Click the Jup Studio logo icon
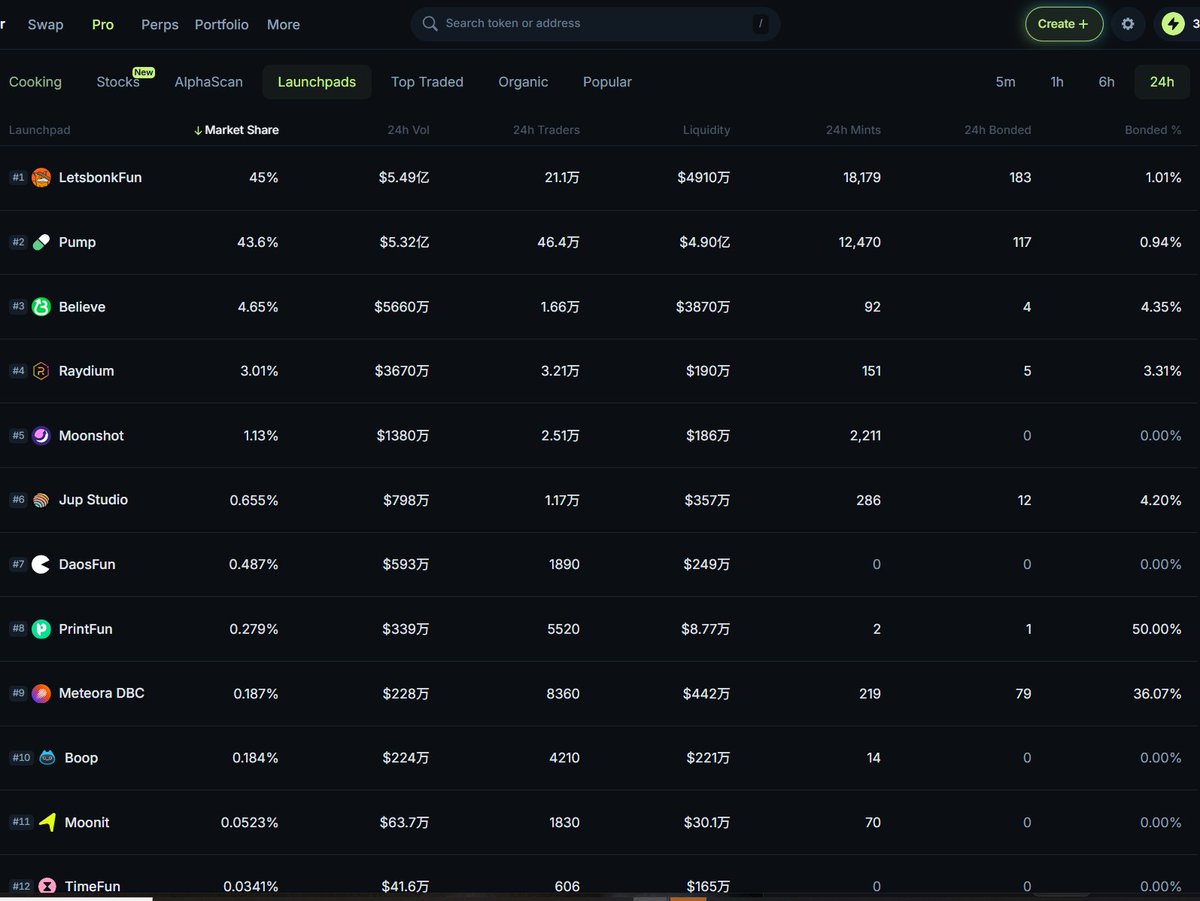The height and width of the screenshot is (901, 1200). [41, 500]
